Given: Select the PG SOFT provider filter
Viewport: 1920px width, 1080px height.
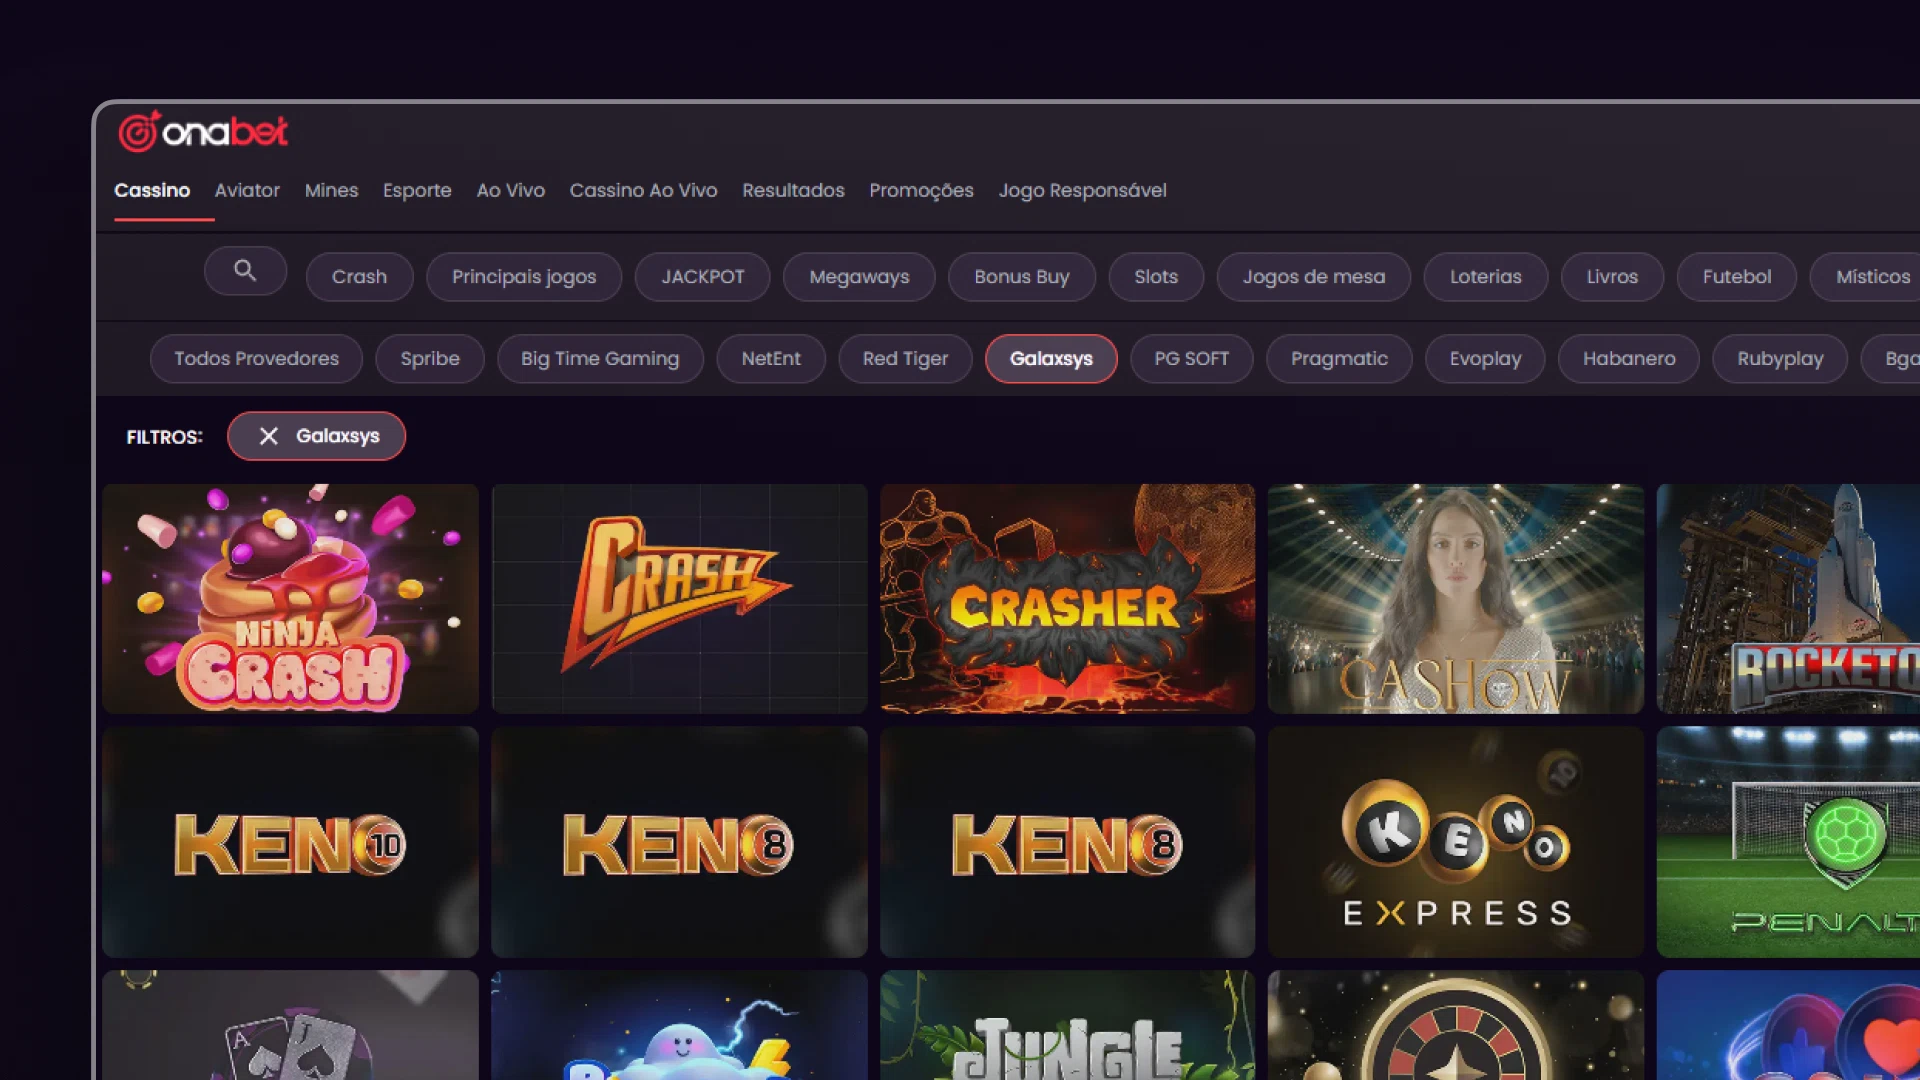Looking at the screenshot, I should click(1191, 358).
